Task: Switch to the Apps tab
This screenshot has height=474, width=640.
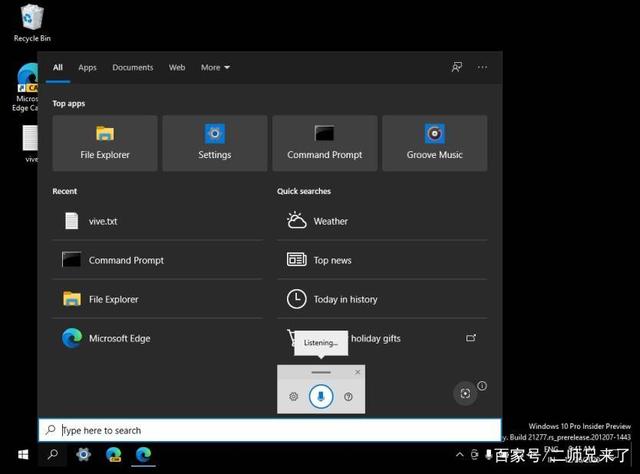Action: 87,67
